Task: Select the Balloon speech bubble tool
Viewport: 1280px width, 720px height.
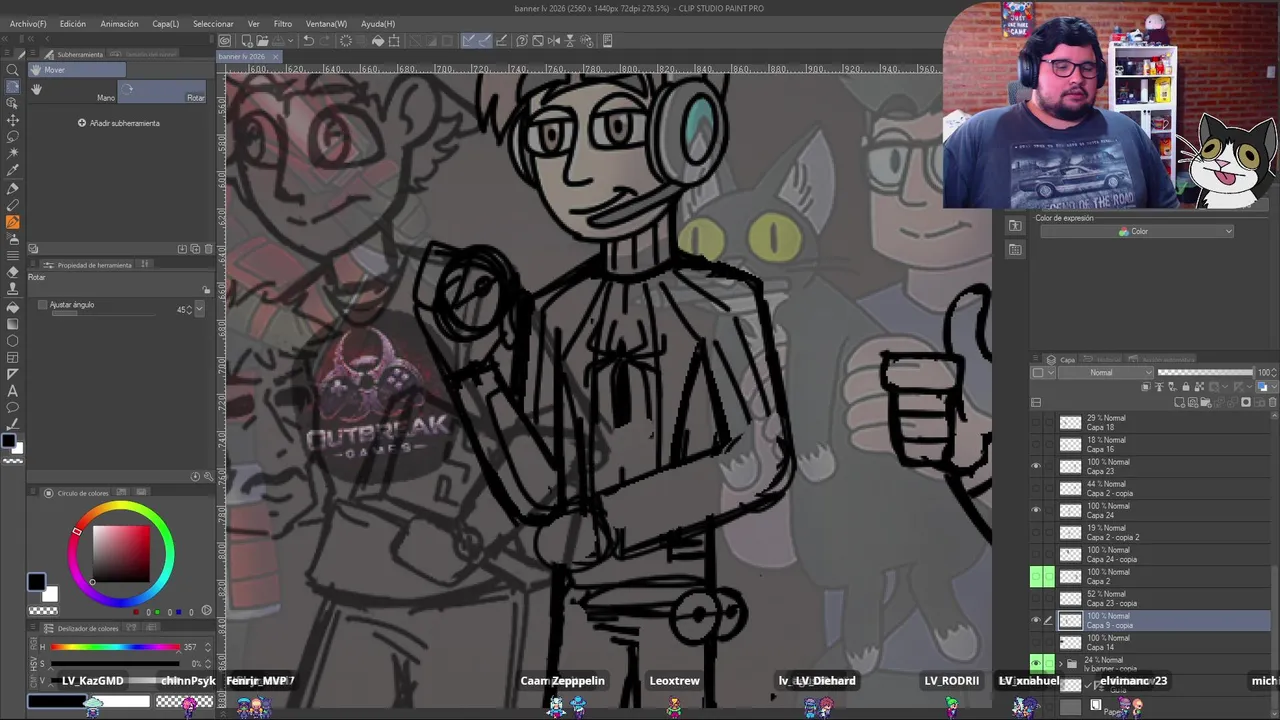Action: tap(13, 408)
